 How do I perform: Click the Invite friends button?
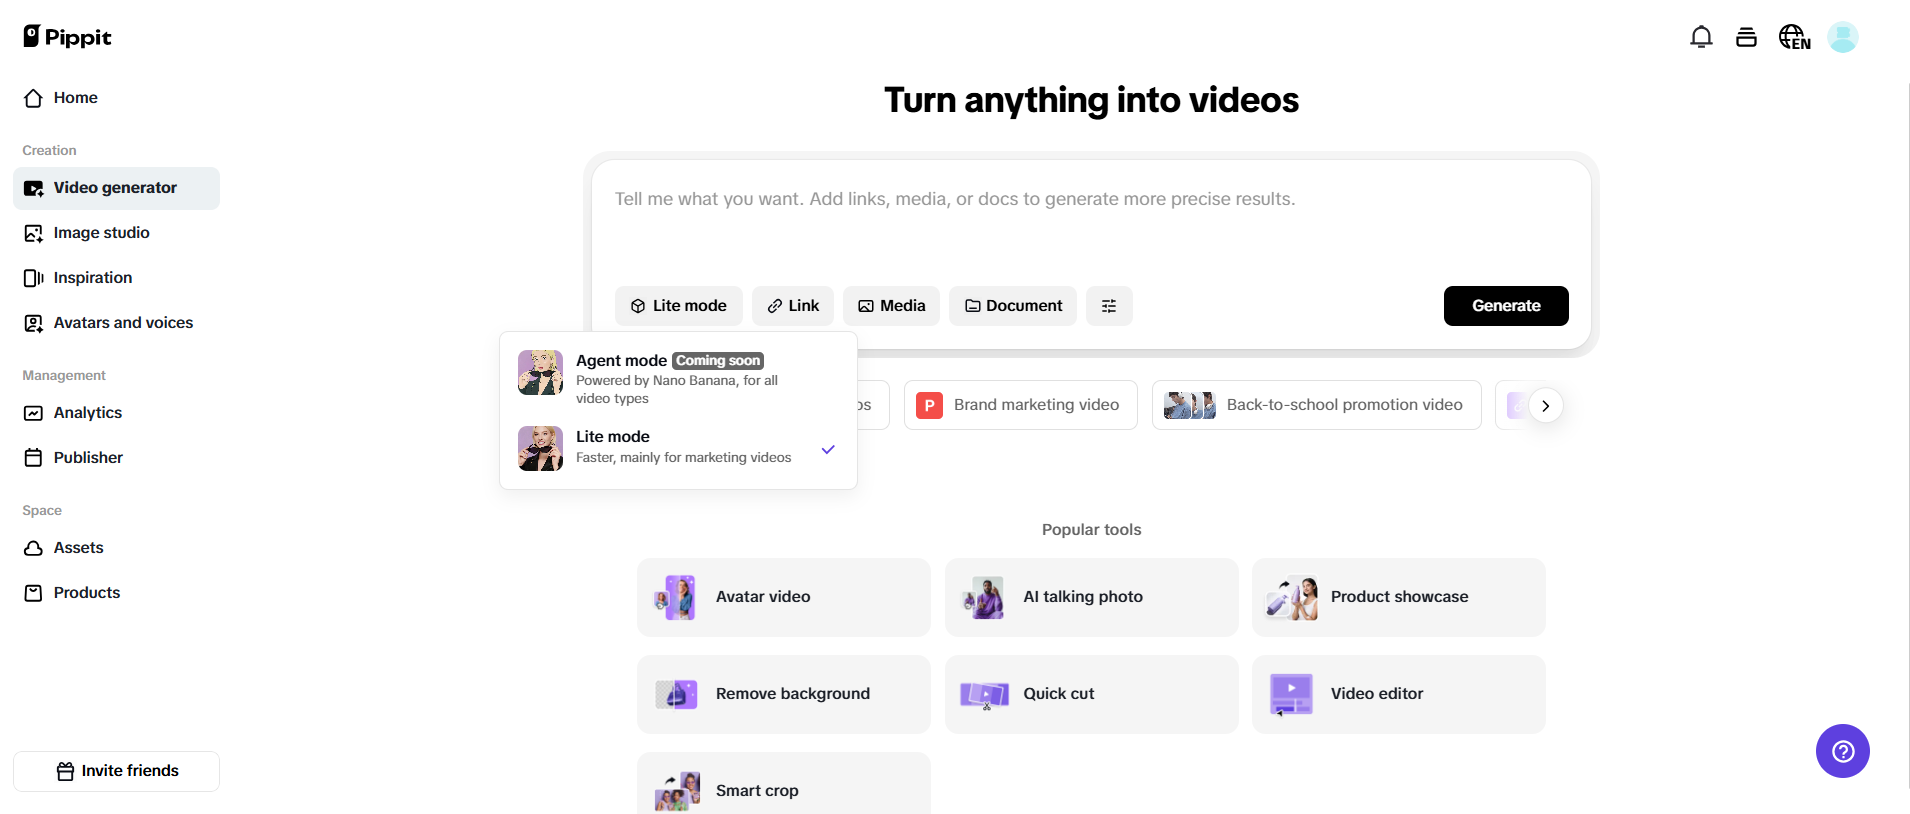[x=116, y=771]
